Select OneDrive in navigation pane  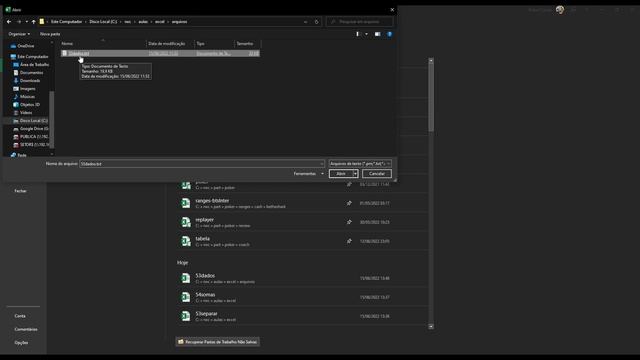pos(26,46)
